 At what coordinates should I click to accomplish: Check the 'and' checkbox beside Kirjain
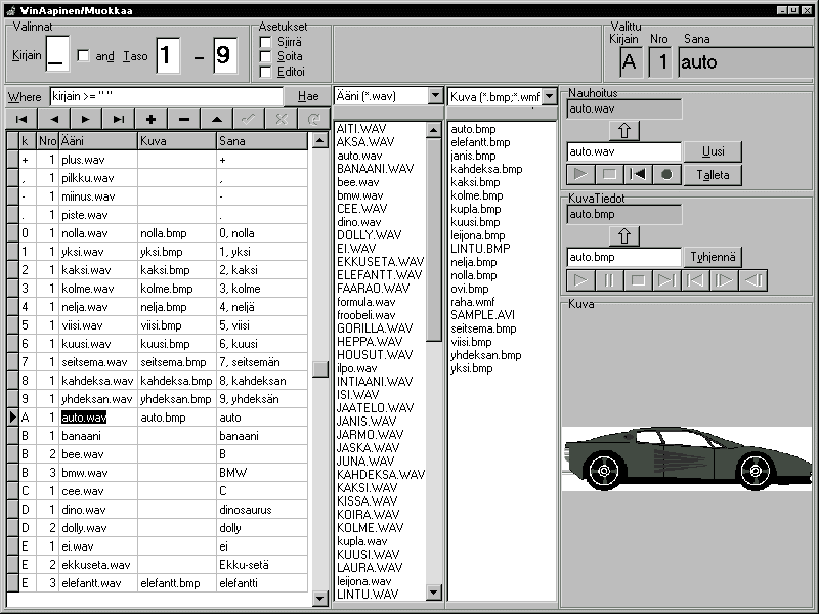(x=84, y=56)
